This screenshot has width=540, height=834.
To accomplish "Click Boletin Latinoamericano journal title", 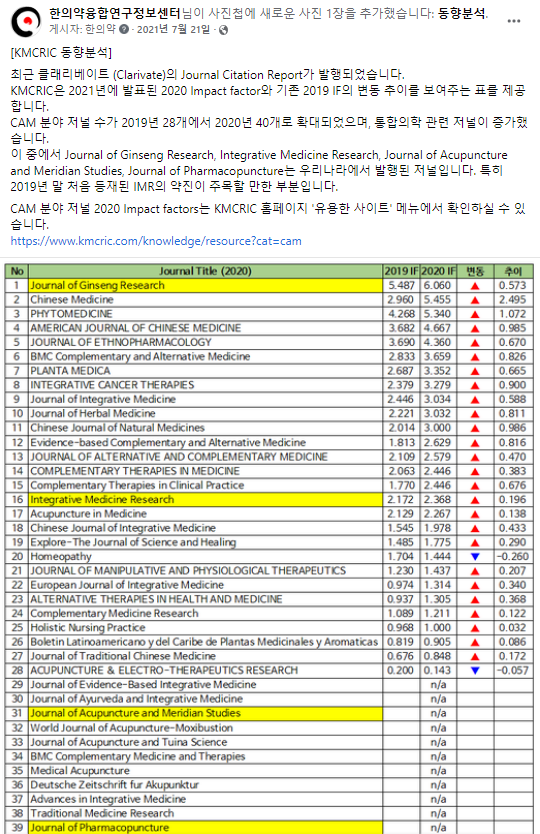I will point(204,642).
